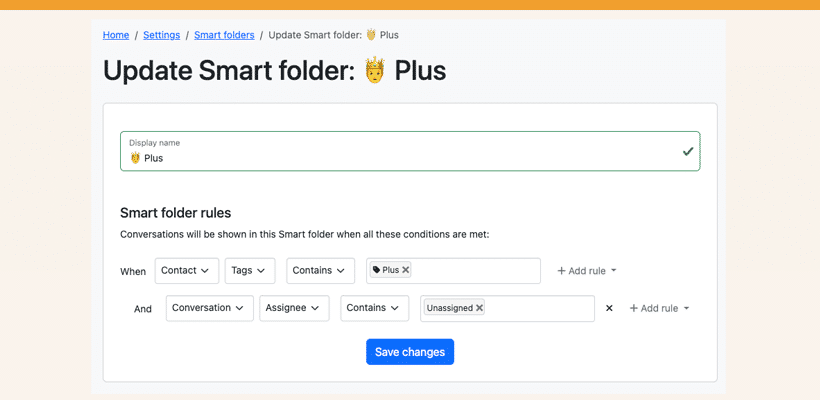
Task: Expand Add rule menu in And row
Action: [659, 308]
